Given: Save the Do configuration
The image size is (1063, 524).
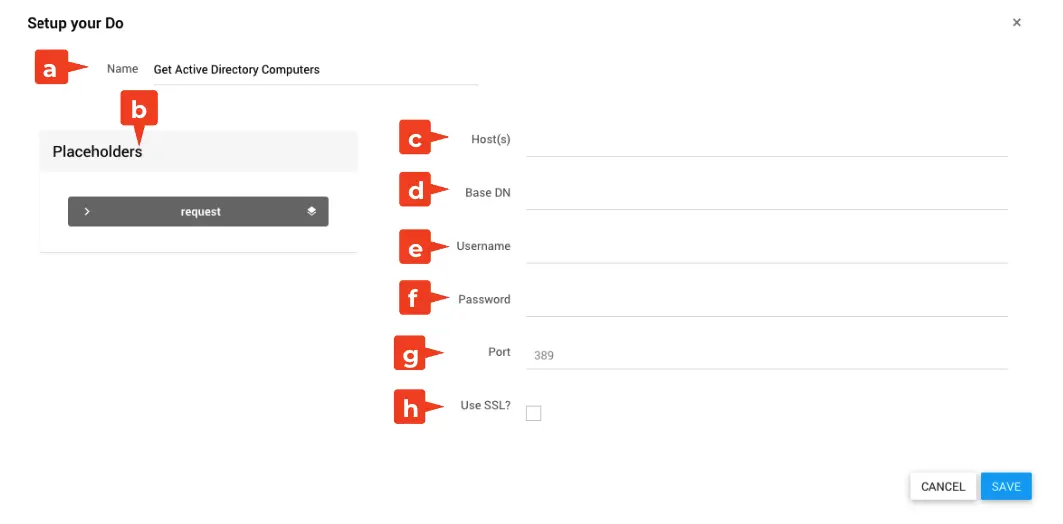Looking at the screenshot, I should click(1005, 486).
